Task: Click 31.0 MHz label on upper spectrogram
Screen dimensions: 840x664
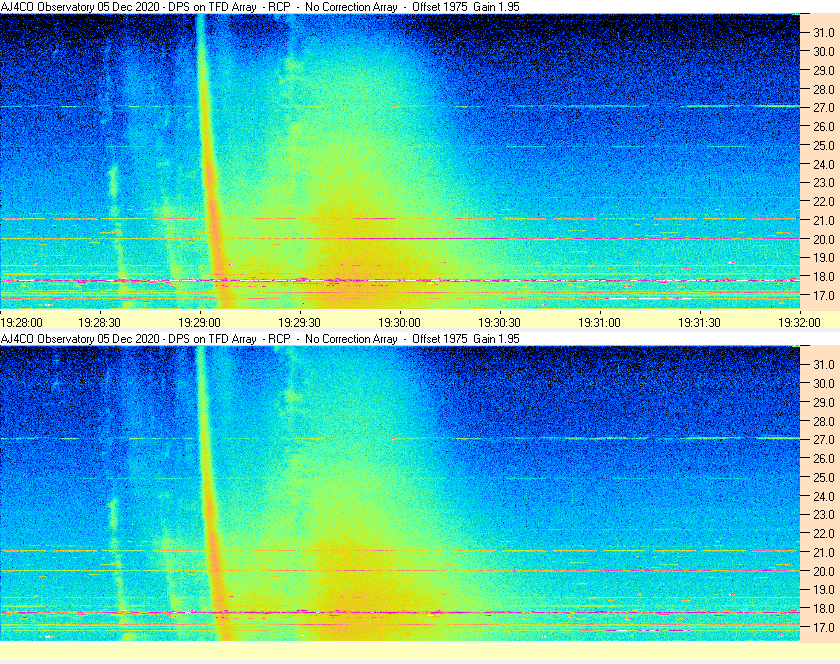Action: coord(824,33)
